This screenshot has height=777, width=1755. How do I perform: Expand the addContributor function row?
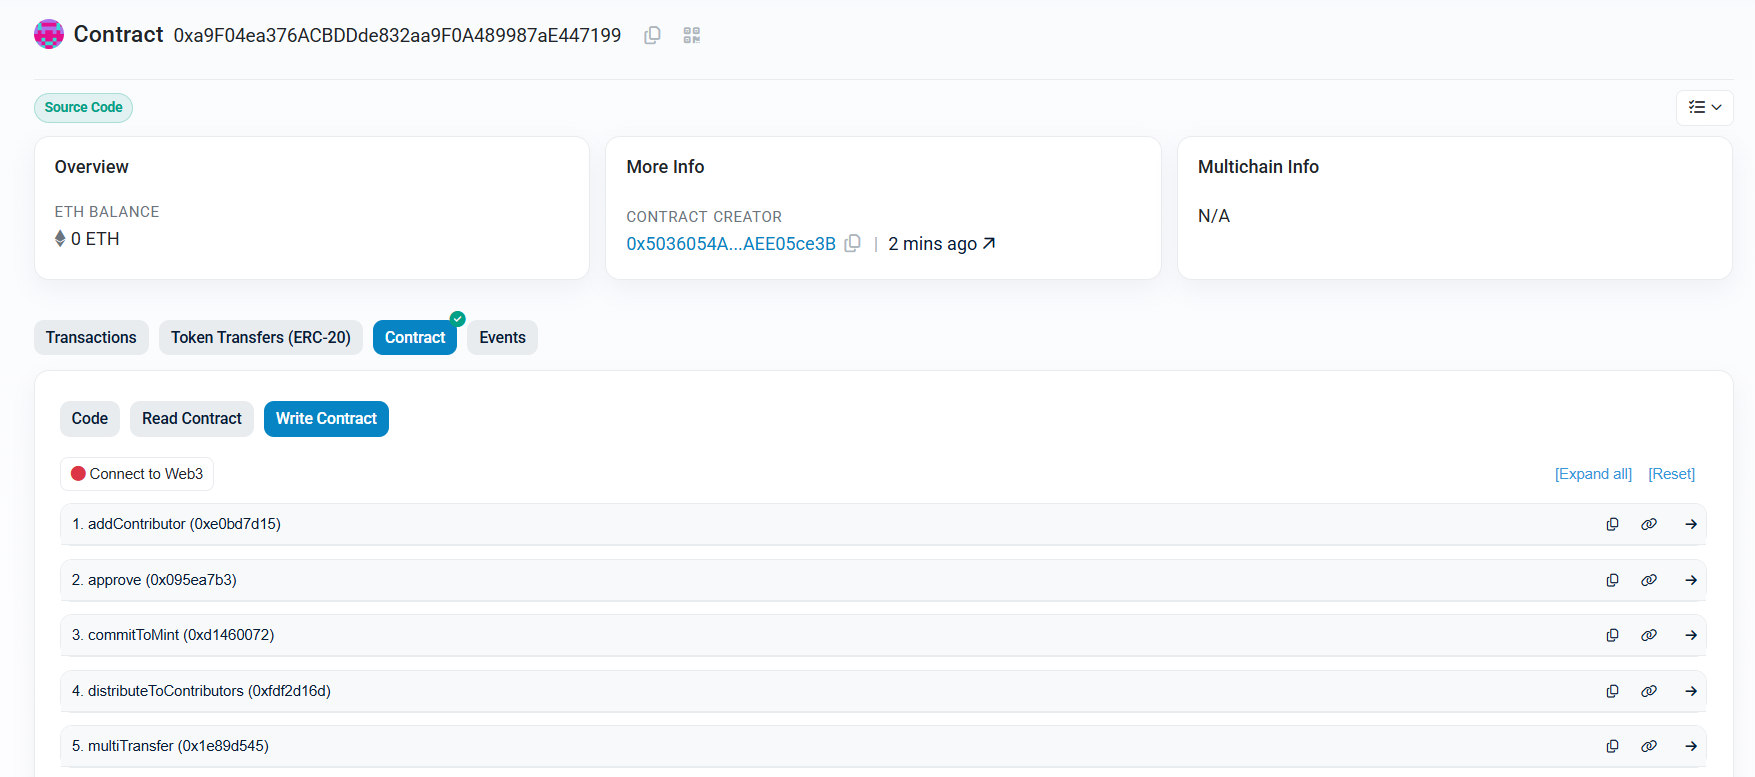point(1690,524)
